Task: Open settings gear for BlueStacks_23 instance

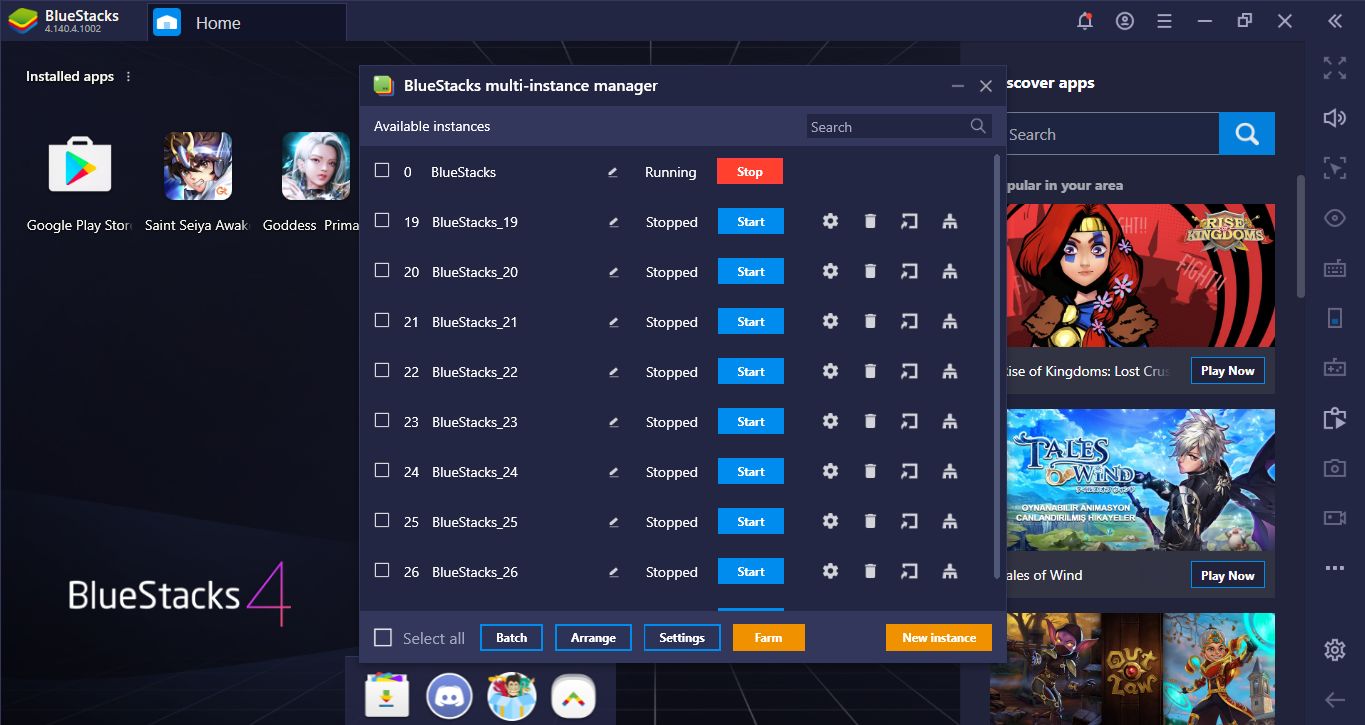Action: 830,421
